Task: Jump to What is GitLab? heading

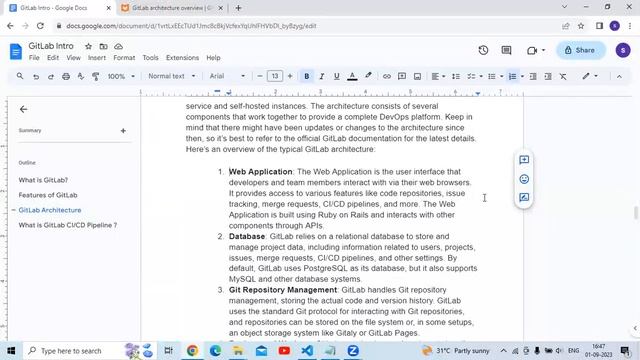Action: (x=43, y=180)
